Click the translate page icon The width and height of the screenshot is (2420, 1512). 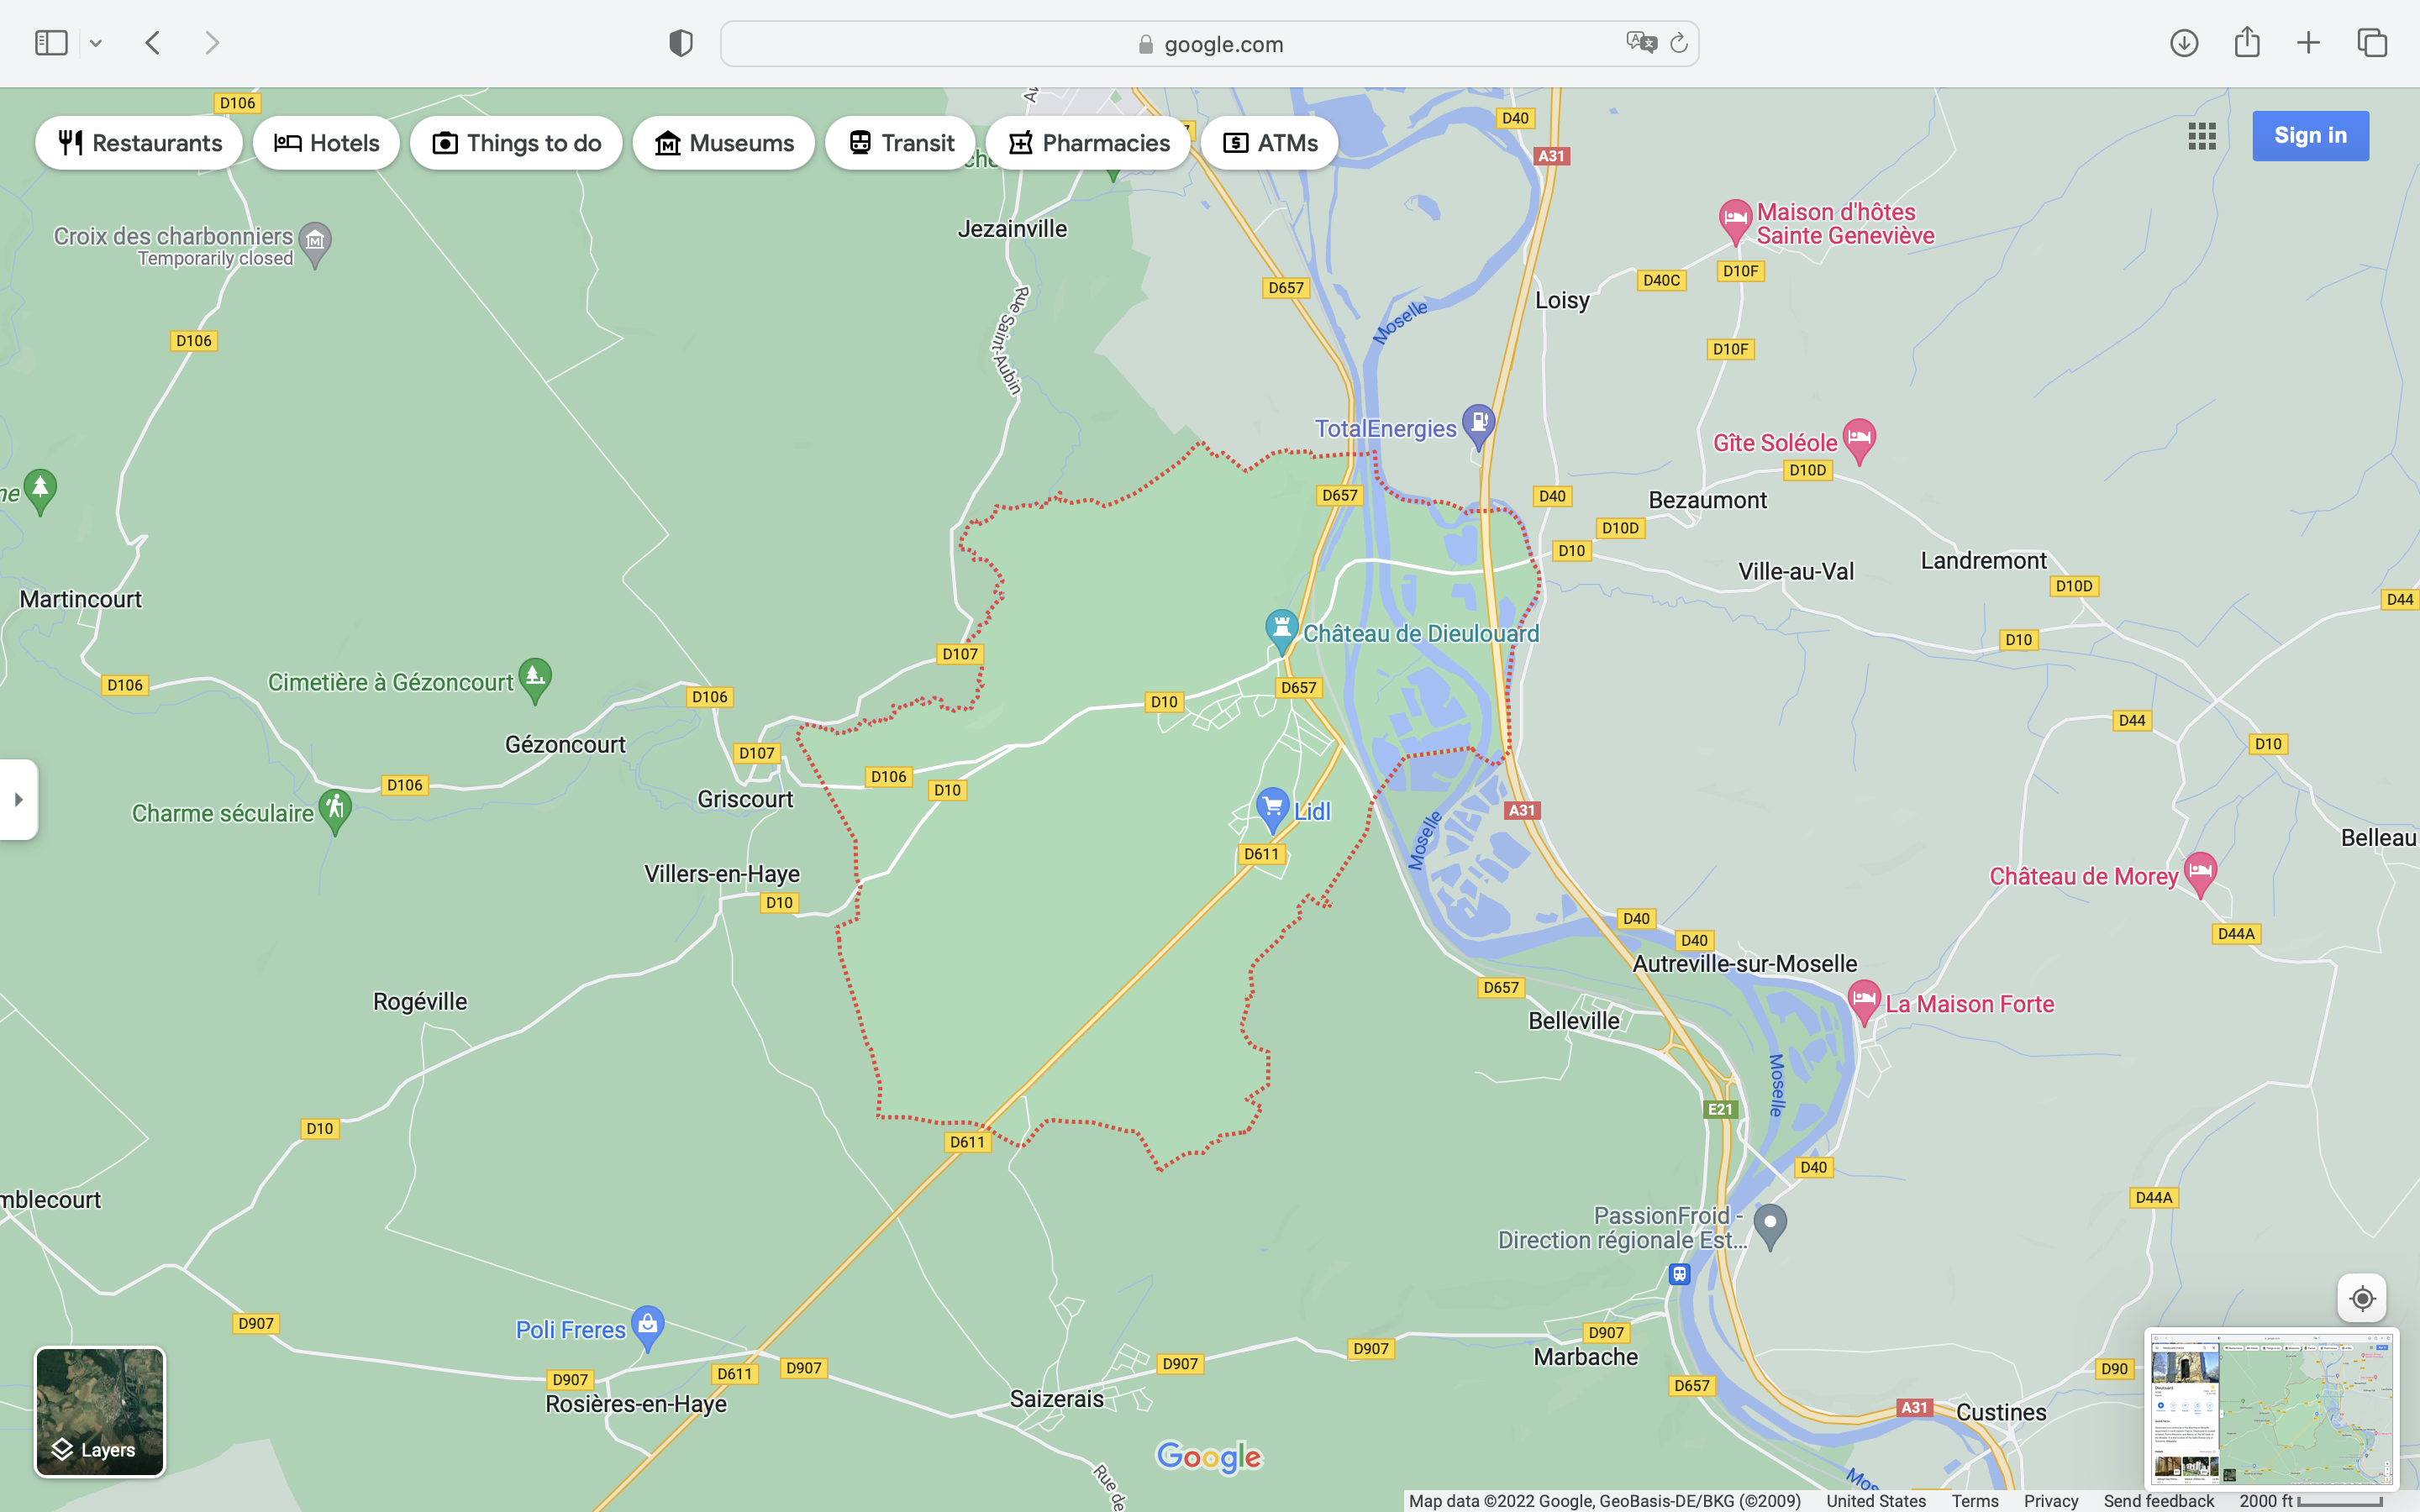click(1640, 43)
